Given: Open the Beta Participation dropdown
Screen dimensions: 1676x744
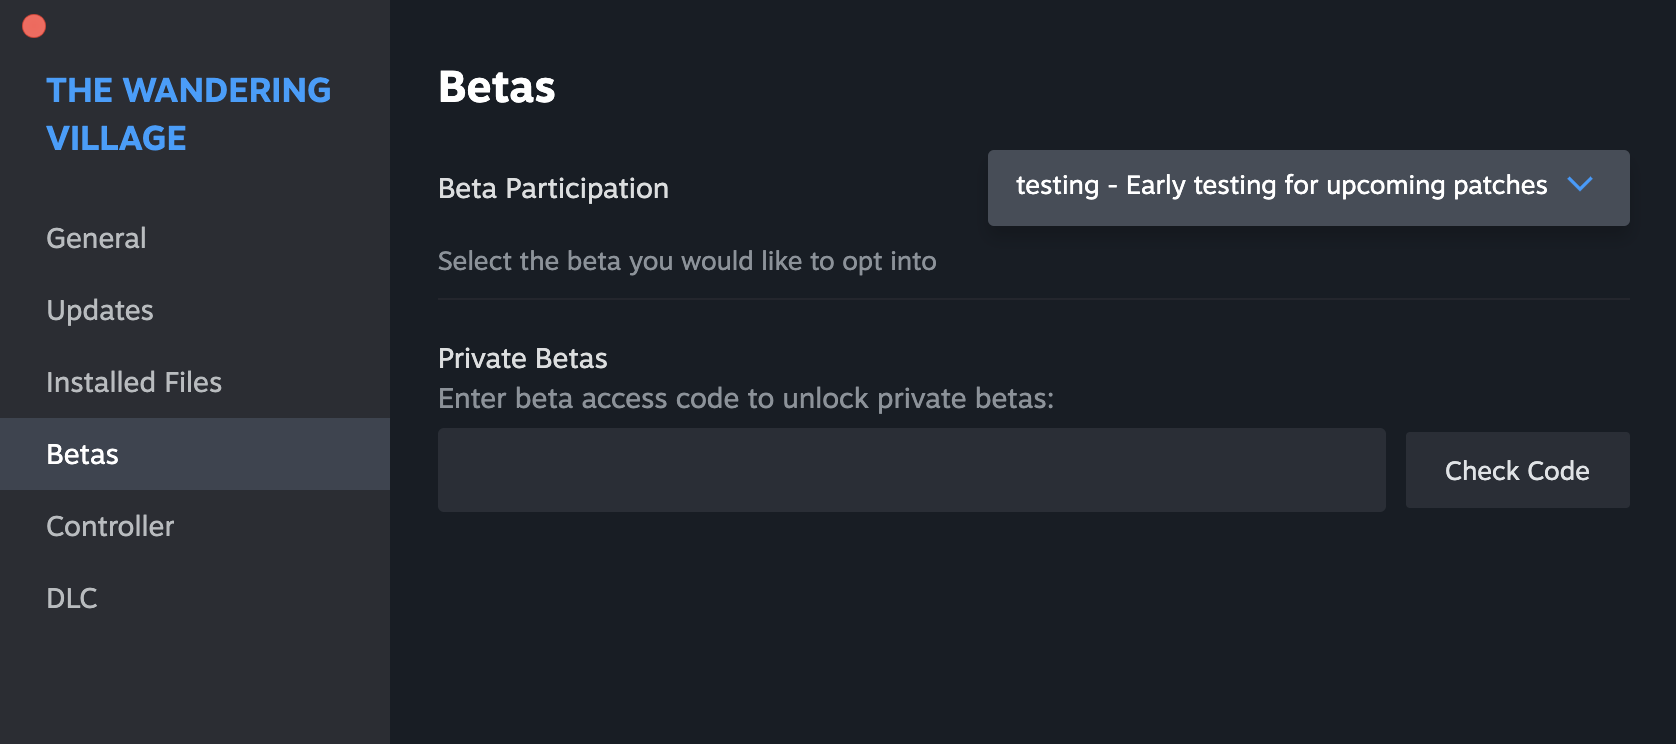Looking at the screenshot, I should click(1308, 188).
